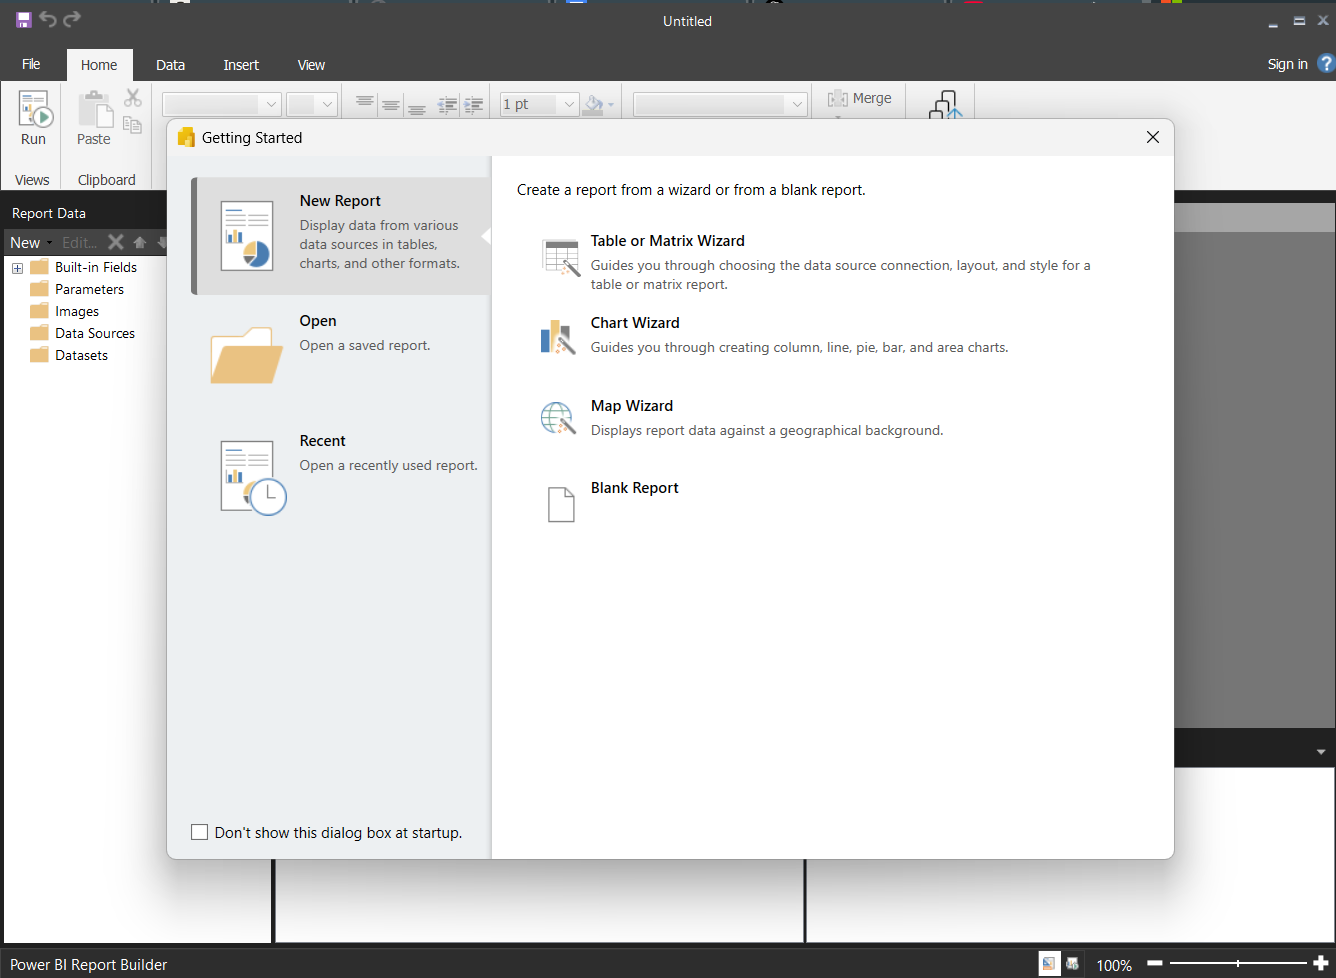This screenshot has height=978, width=1336.
Task: Click the move up arrow in Report Data
Action: 139,242
